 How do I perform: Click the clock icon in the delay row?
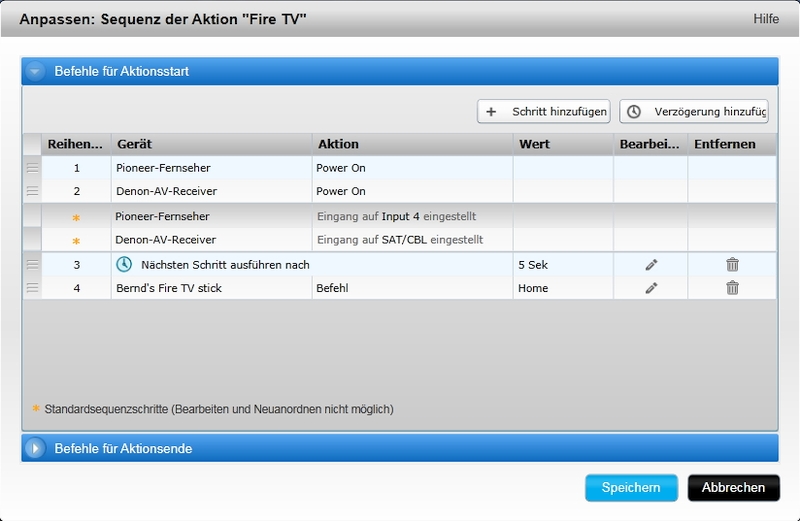[124, 265]
